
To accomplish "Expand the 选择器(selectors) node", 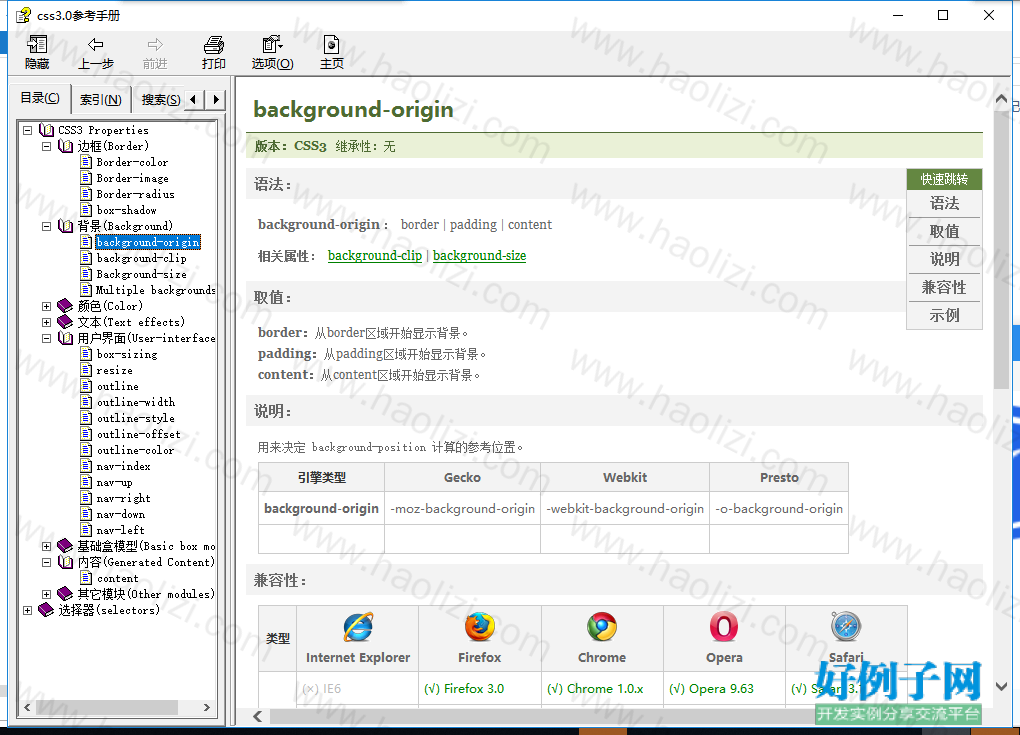I will (27, 610).
